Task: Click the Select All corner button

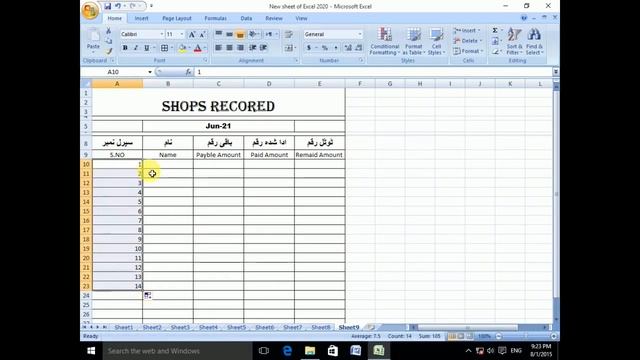Action: click(86, 84)
